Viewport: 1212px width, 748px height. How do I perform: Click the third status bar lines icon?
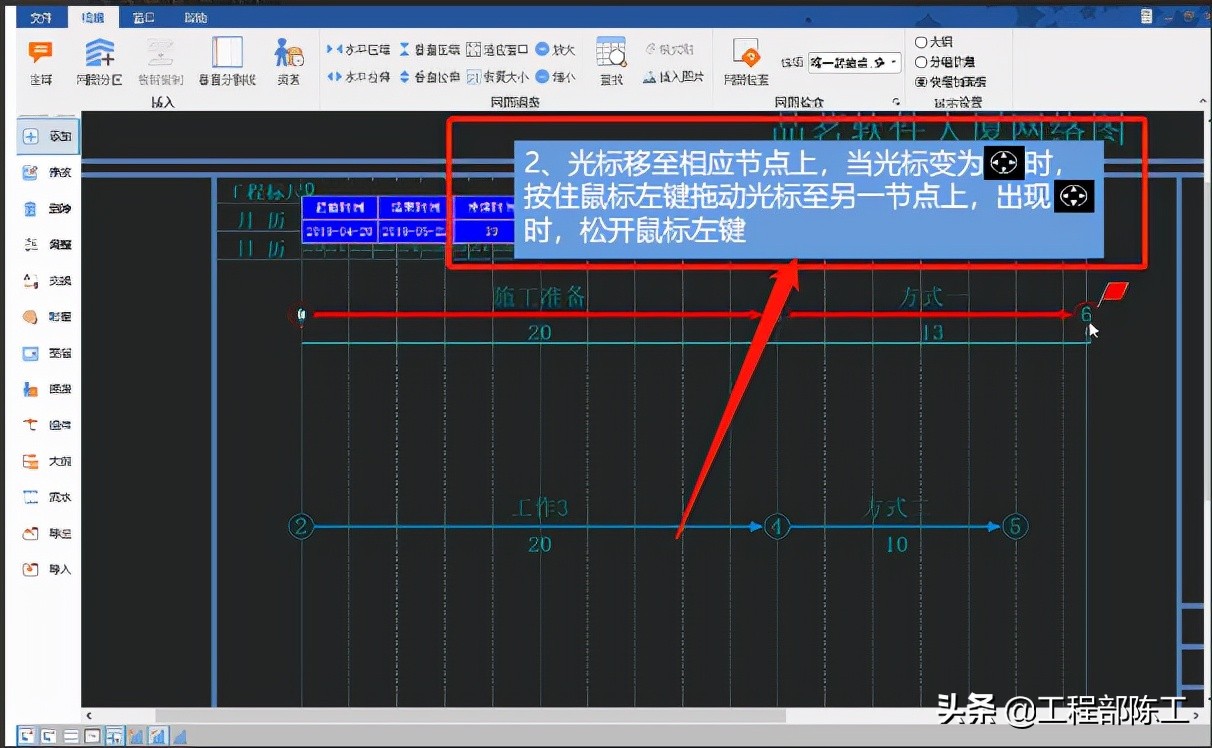pos(71,736)
